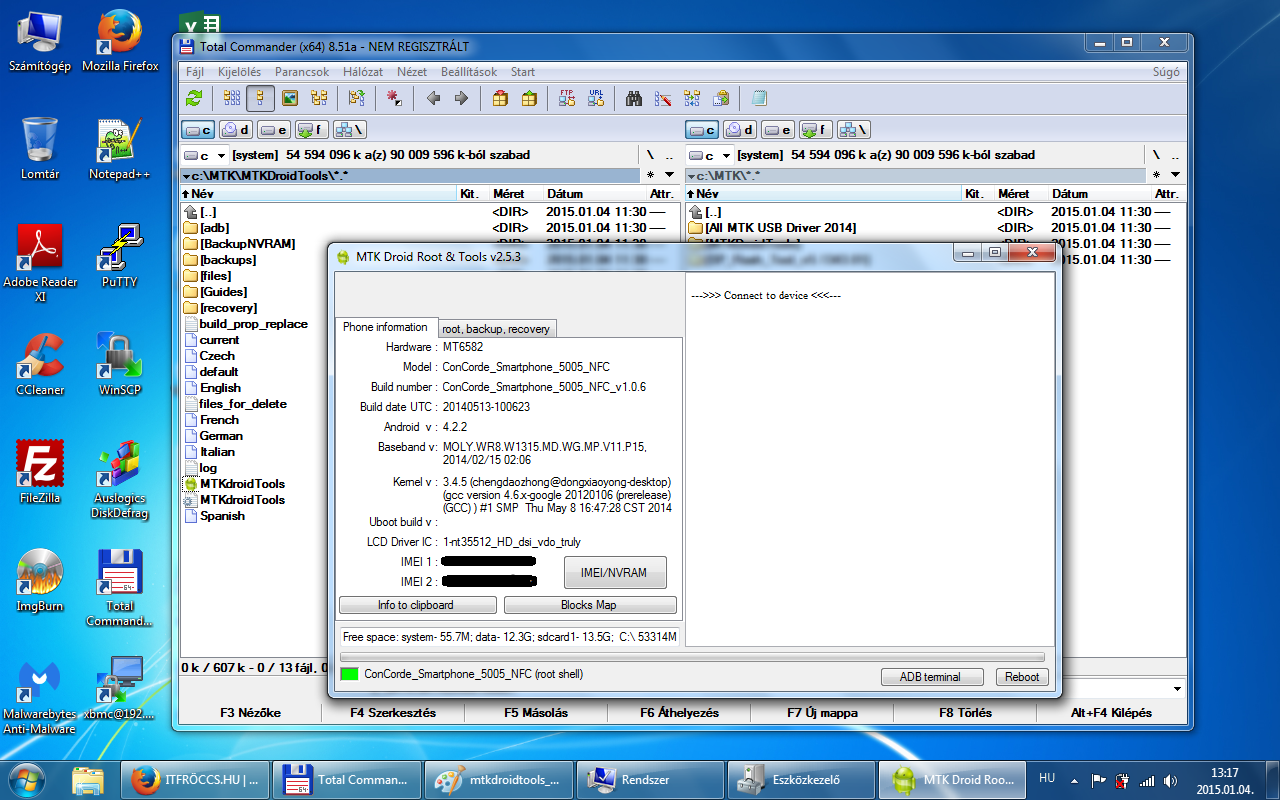
Task: Click the binoculars Search files icon
Action: (634, 98)
